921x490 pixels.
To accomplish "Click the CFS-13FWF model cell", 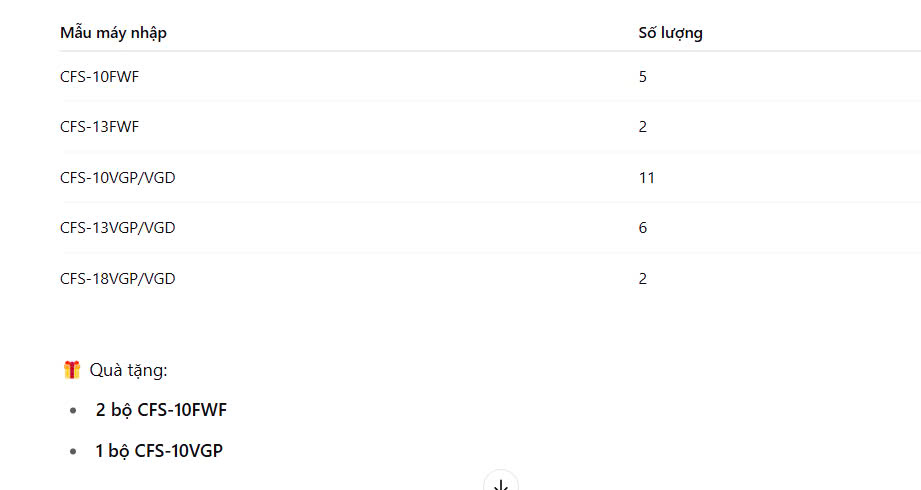I will click(99, 127).
